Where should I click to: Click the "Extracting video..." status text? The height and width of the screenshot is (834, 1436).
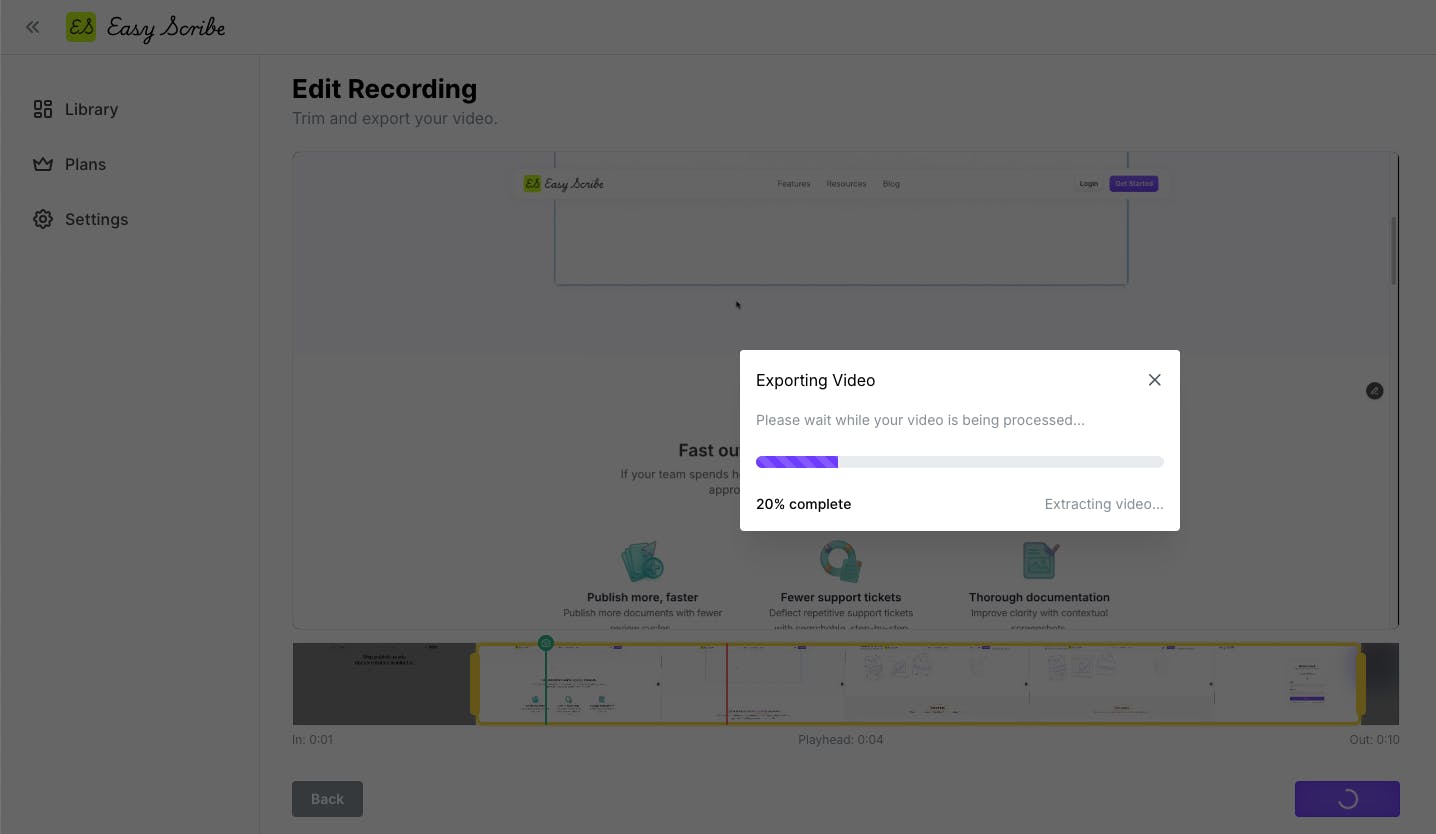tap(1104, 504)
